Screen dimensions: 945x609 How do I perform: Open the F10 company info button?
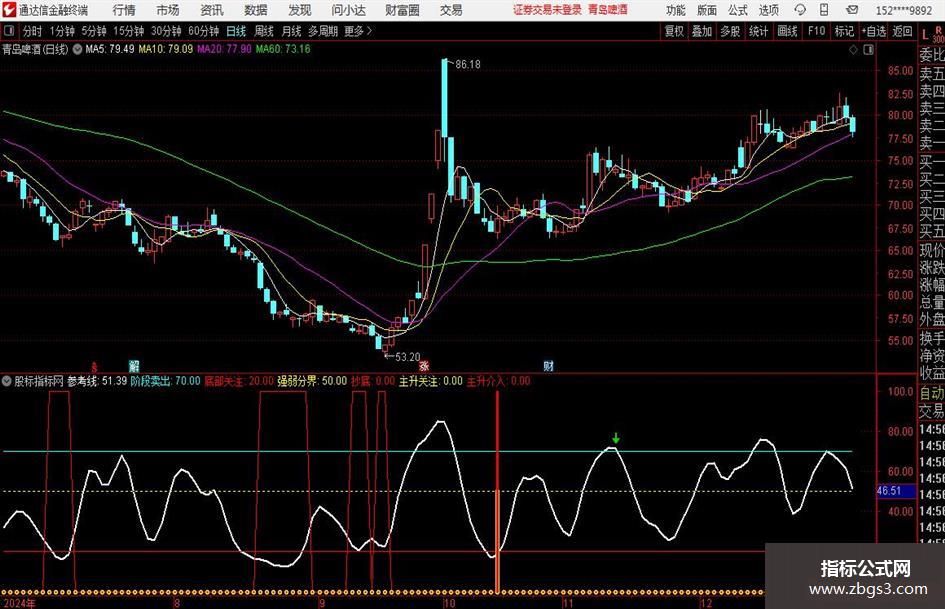pos(816,31)
